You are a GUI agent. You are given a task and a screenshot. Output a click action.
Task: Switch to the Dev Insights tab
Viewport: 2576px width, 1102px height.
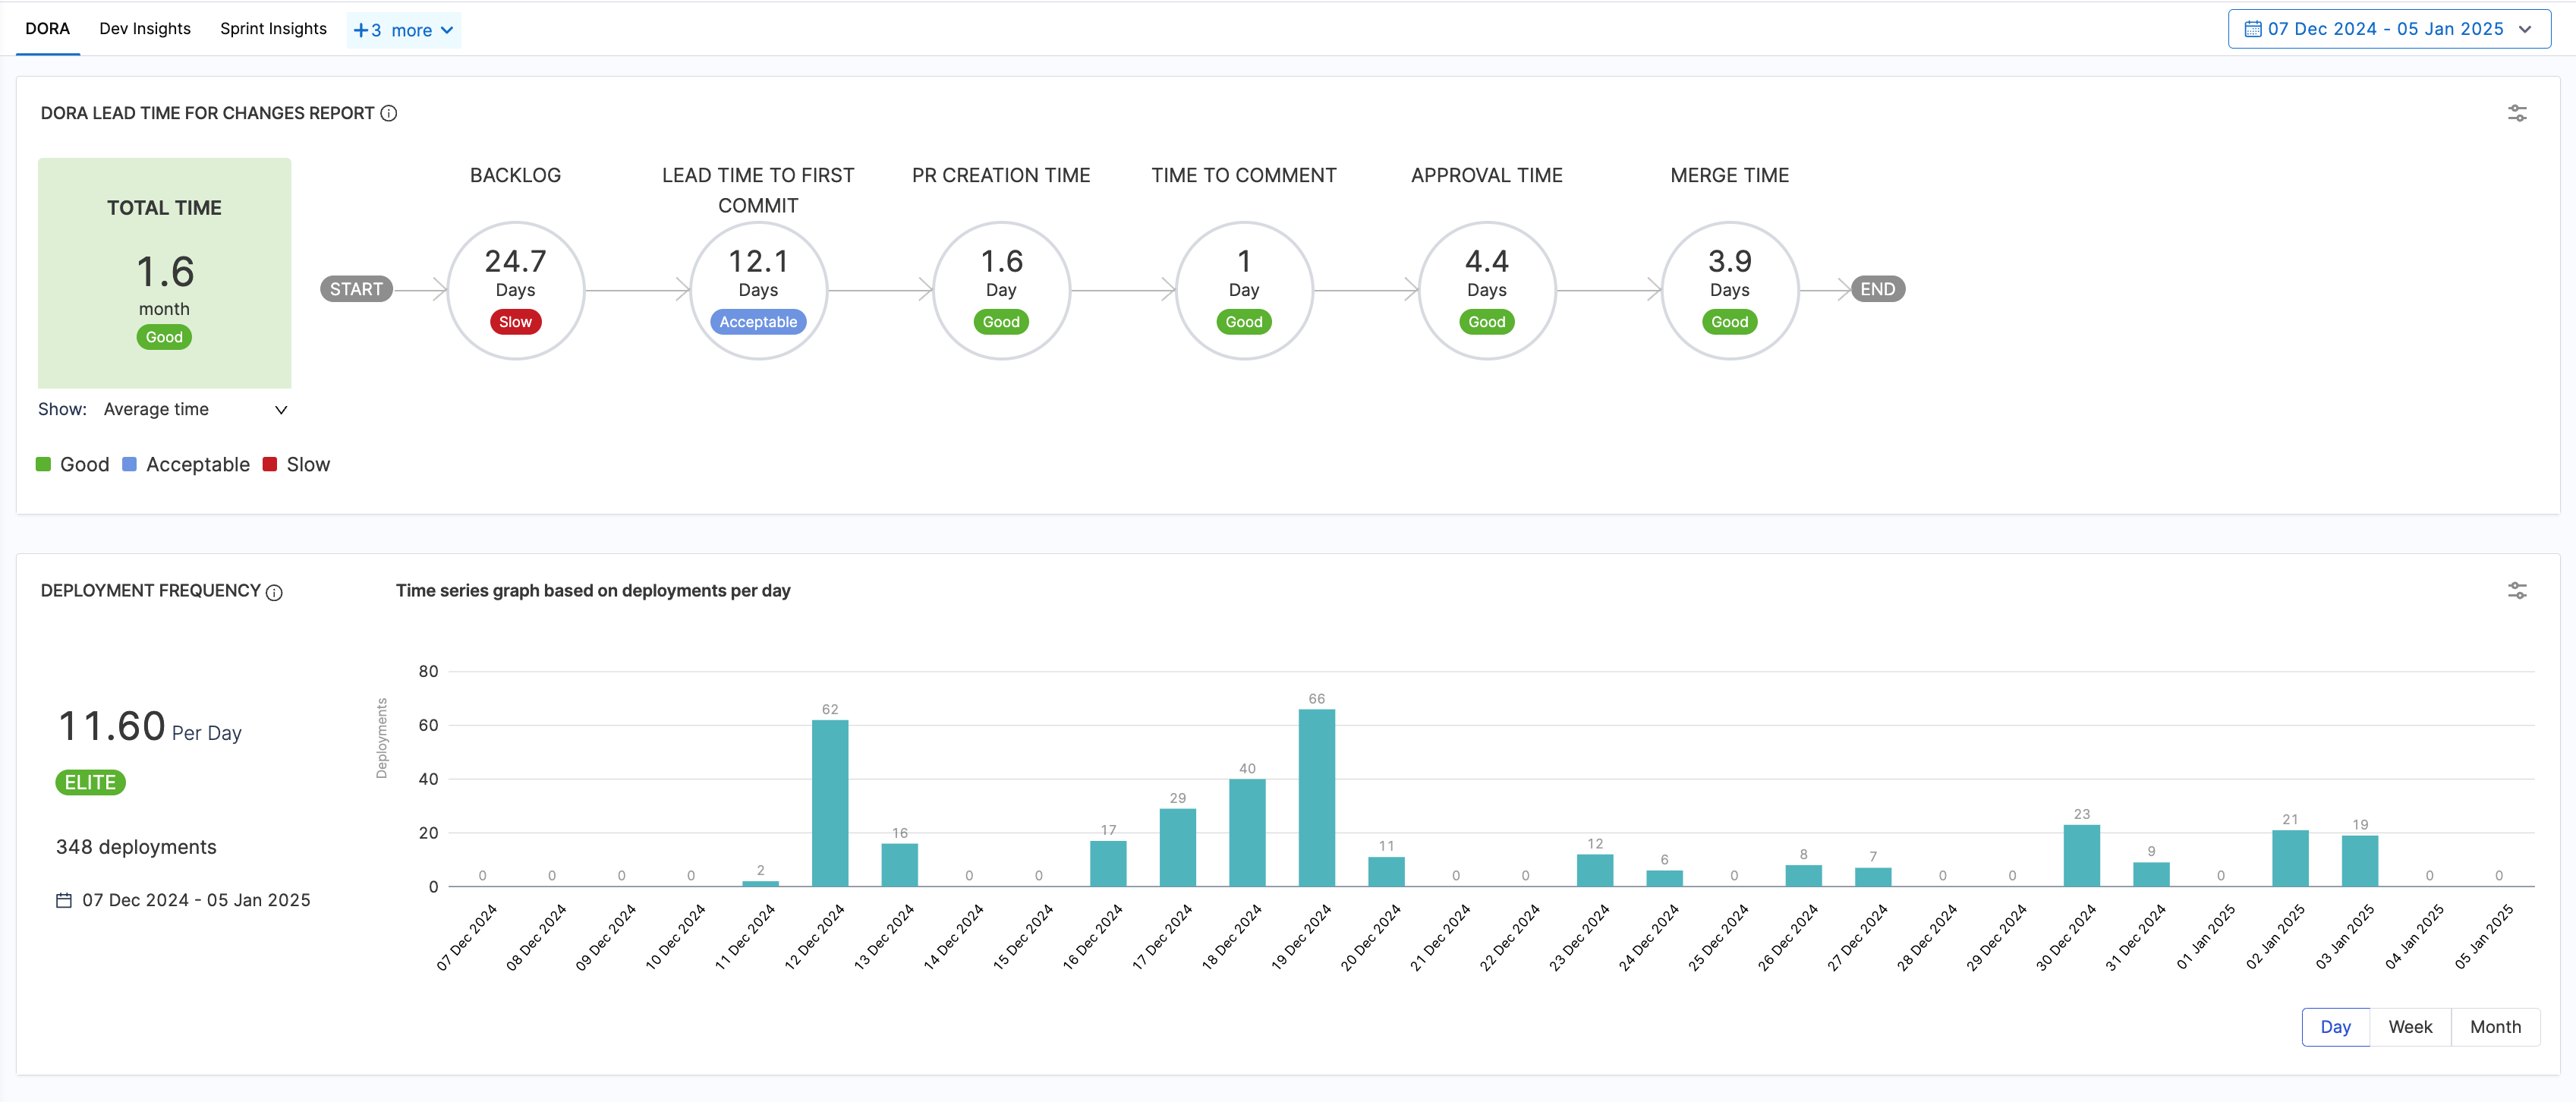tap(145, 28)
